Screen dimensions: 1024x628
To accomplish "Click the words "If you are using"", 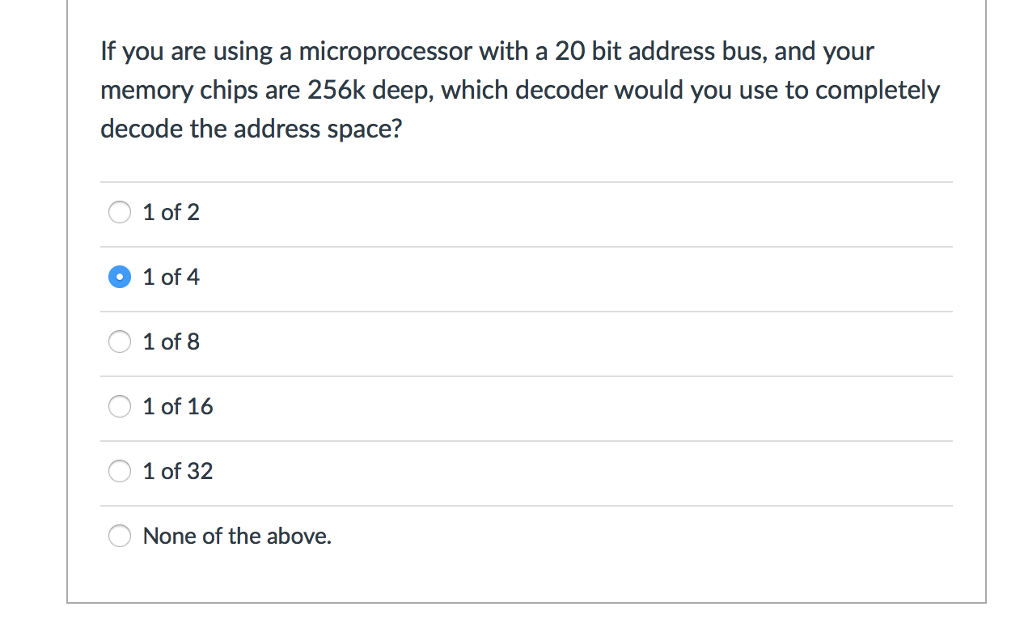I will click(x=187, y=53).
